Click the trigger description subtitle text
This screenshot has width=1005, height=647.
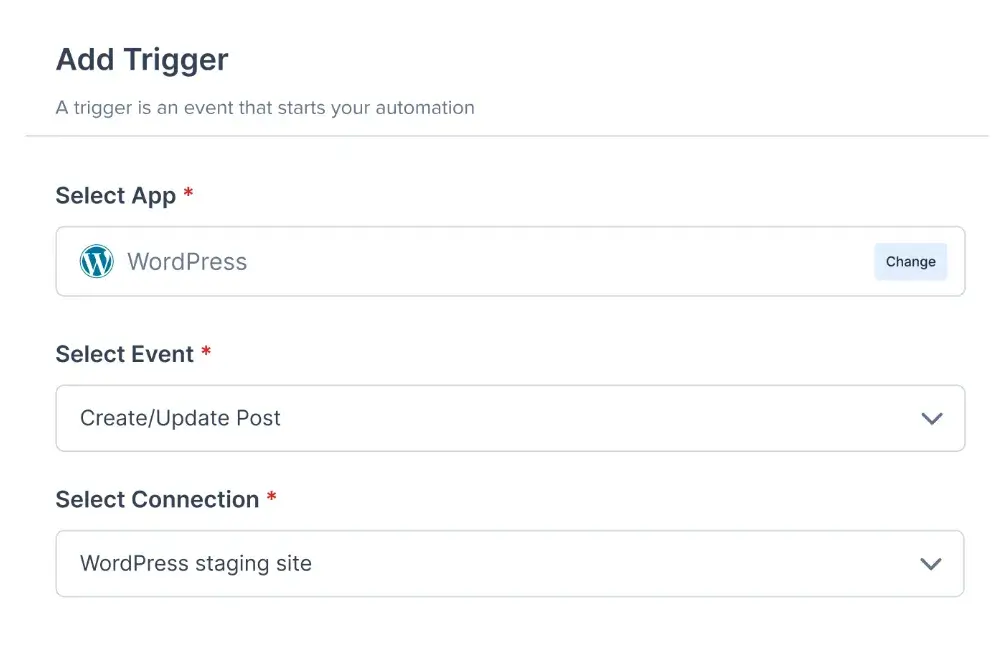coord(265,108)
